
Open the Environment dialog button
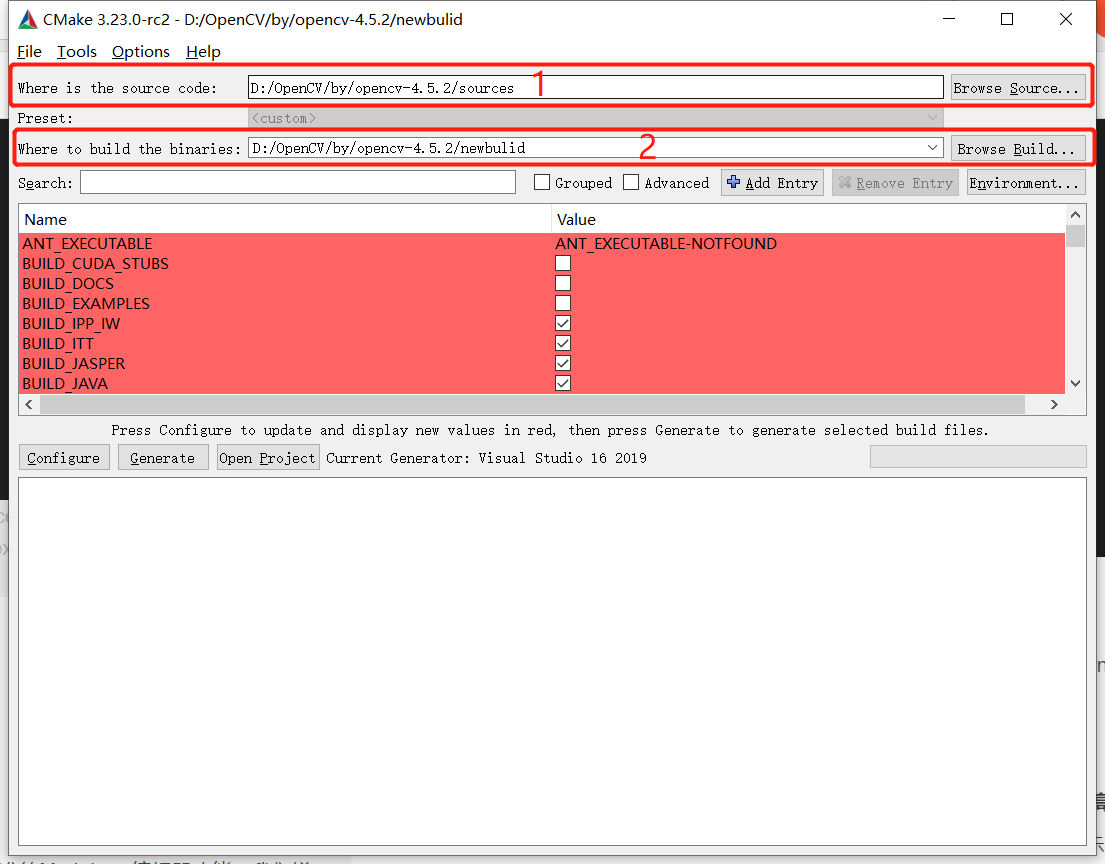[x=1025, y=183]
